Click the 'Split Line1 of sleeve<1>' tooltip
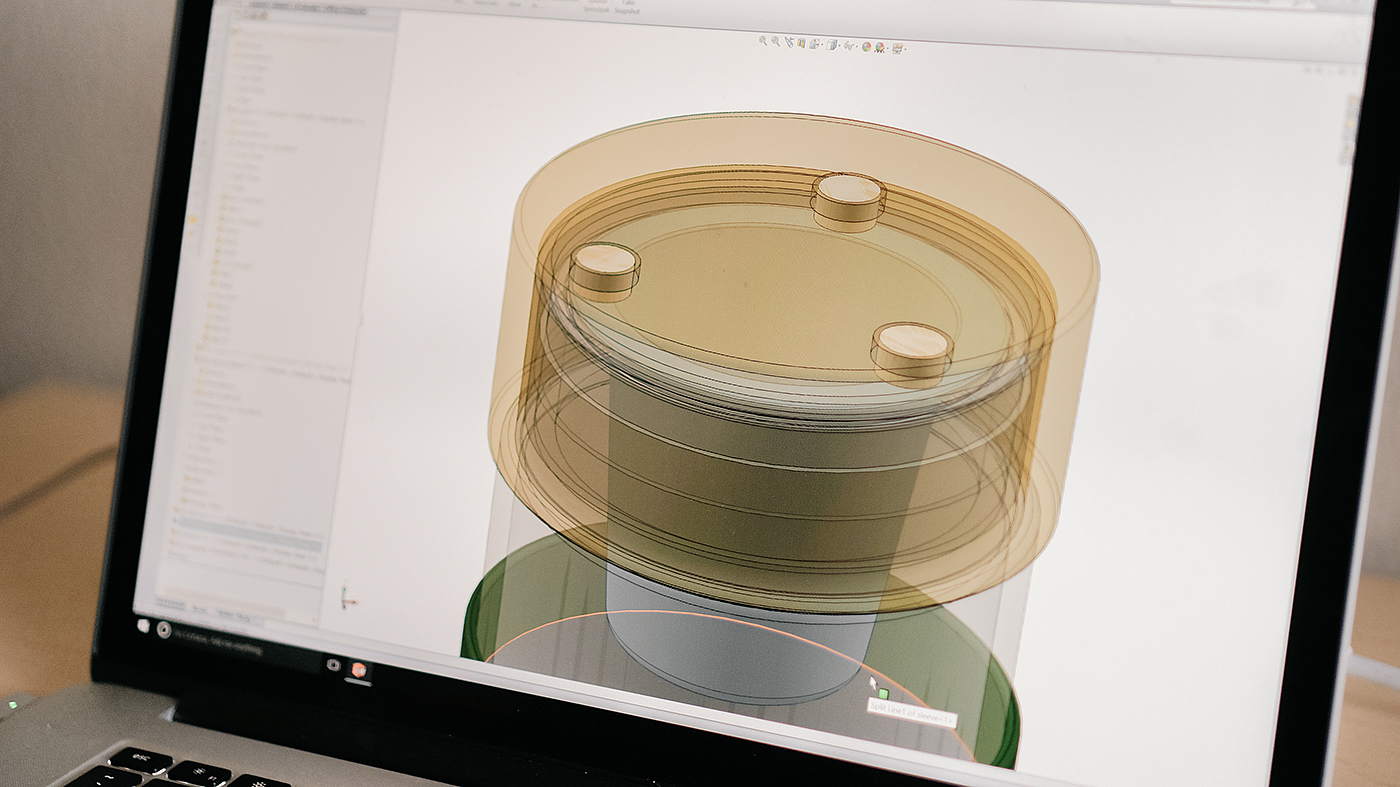Screen dimensions: 1400x787 [x=912, y=712]
